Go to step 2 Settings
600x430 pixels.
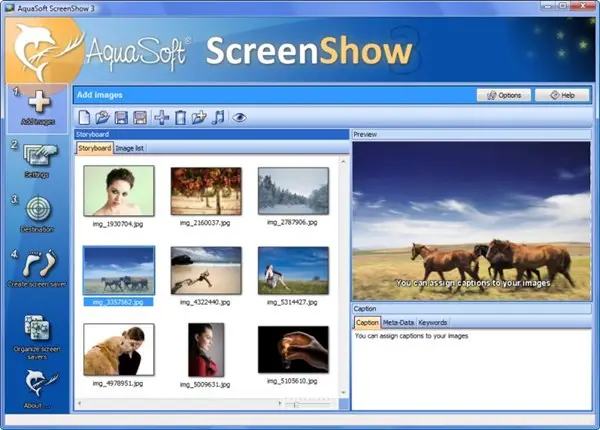(x=40, y=155)
